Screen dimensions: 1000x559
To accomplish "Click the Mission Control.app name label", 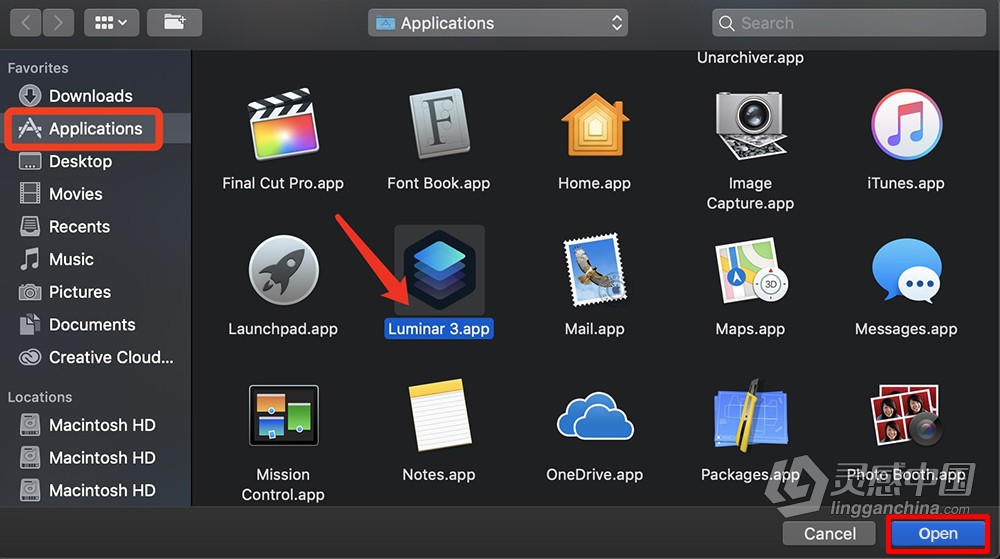I will (x=283, y=484).
